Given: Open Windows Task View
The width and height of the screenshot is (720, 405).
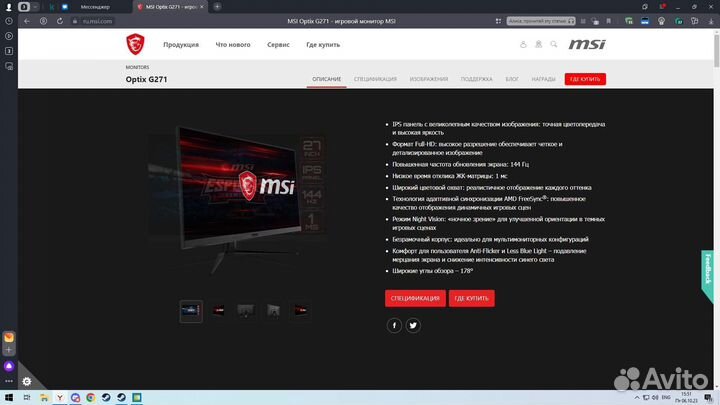Looking at the screenshot, I should click(x=27, y=398).
